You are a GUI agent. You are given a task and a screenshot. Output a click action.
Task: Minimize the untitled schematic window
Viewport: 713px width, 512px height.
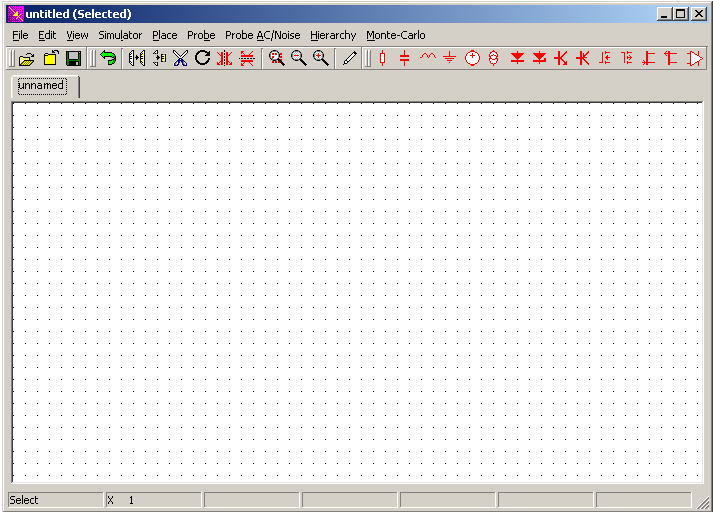pyautogui.click(x=664, y=14)
